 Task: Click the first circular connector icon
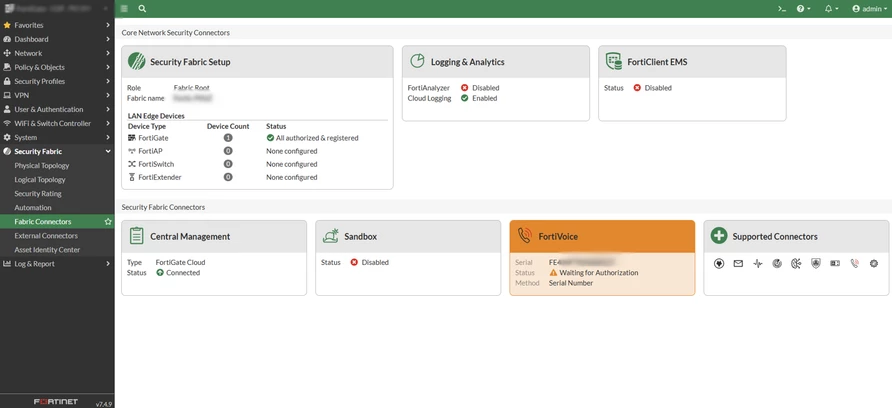pos(719,263)
